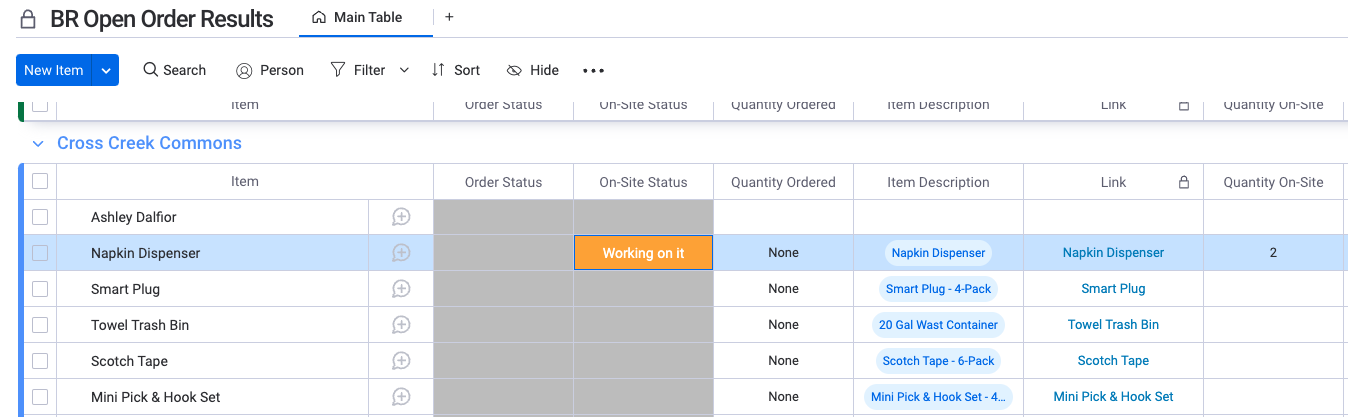1348x417 pixels.
Task: Open conversation bubble for Smart Plug row
Action: 401,289
